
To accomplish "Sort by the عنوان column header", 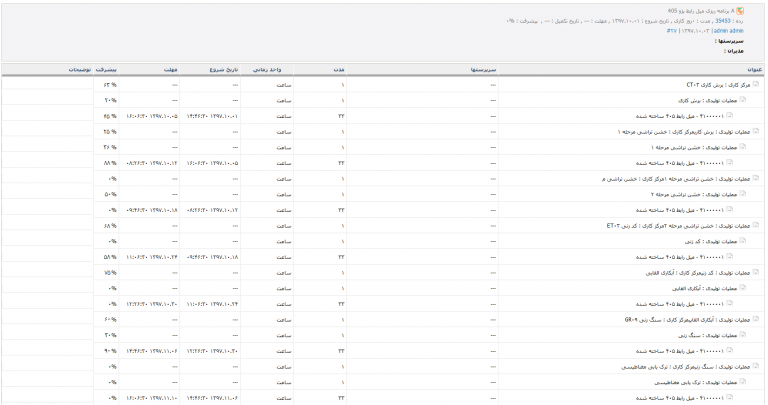I will click(x=754, y=70).
